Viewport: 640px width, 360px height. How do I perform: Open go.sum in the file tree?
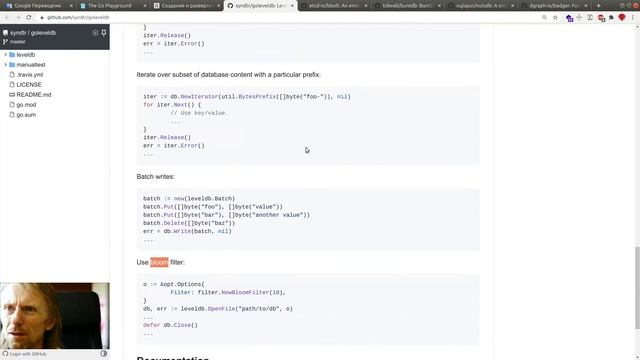(26, 115)
